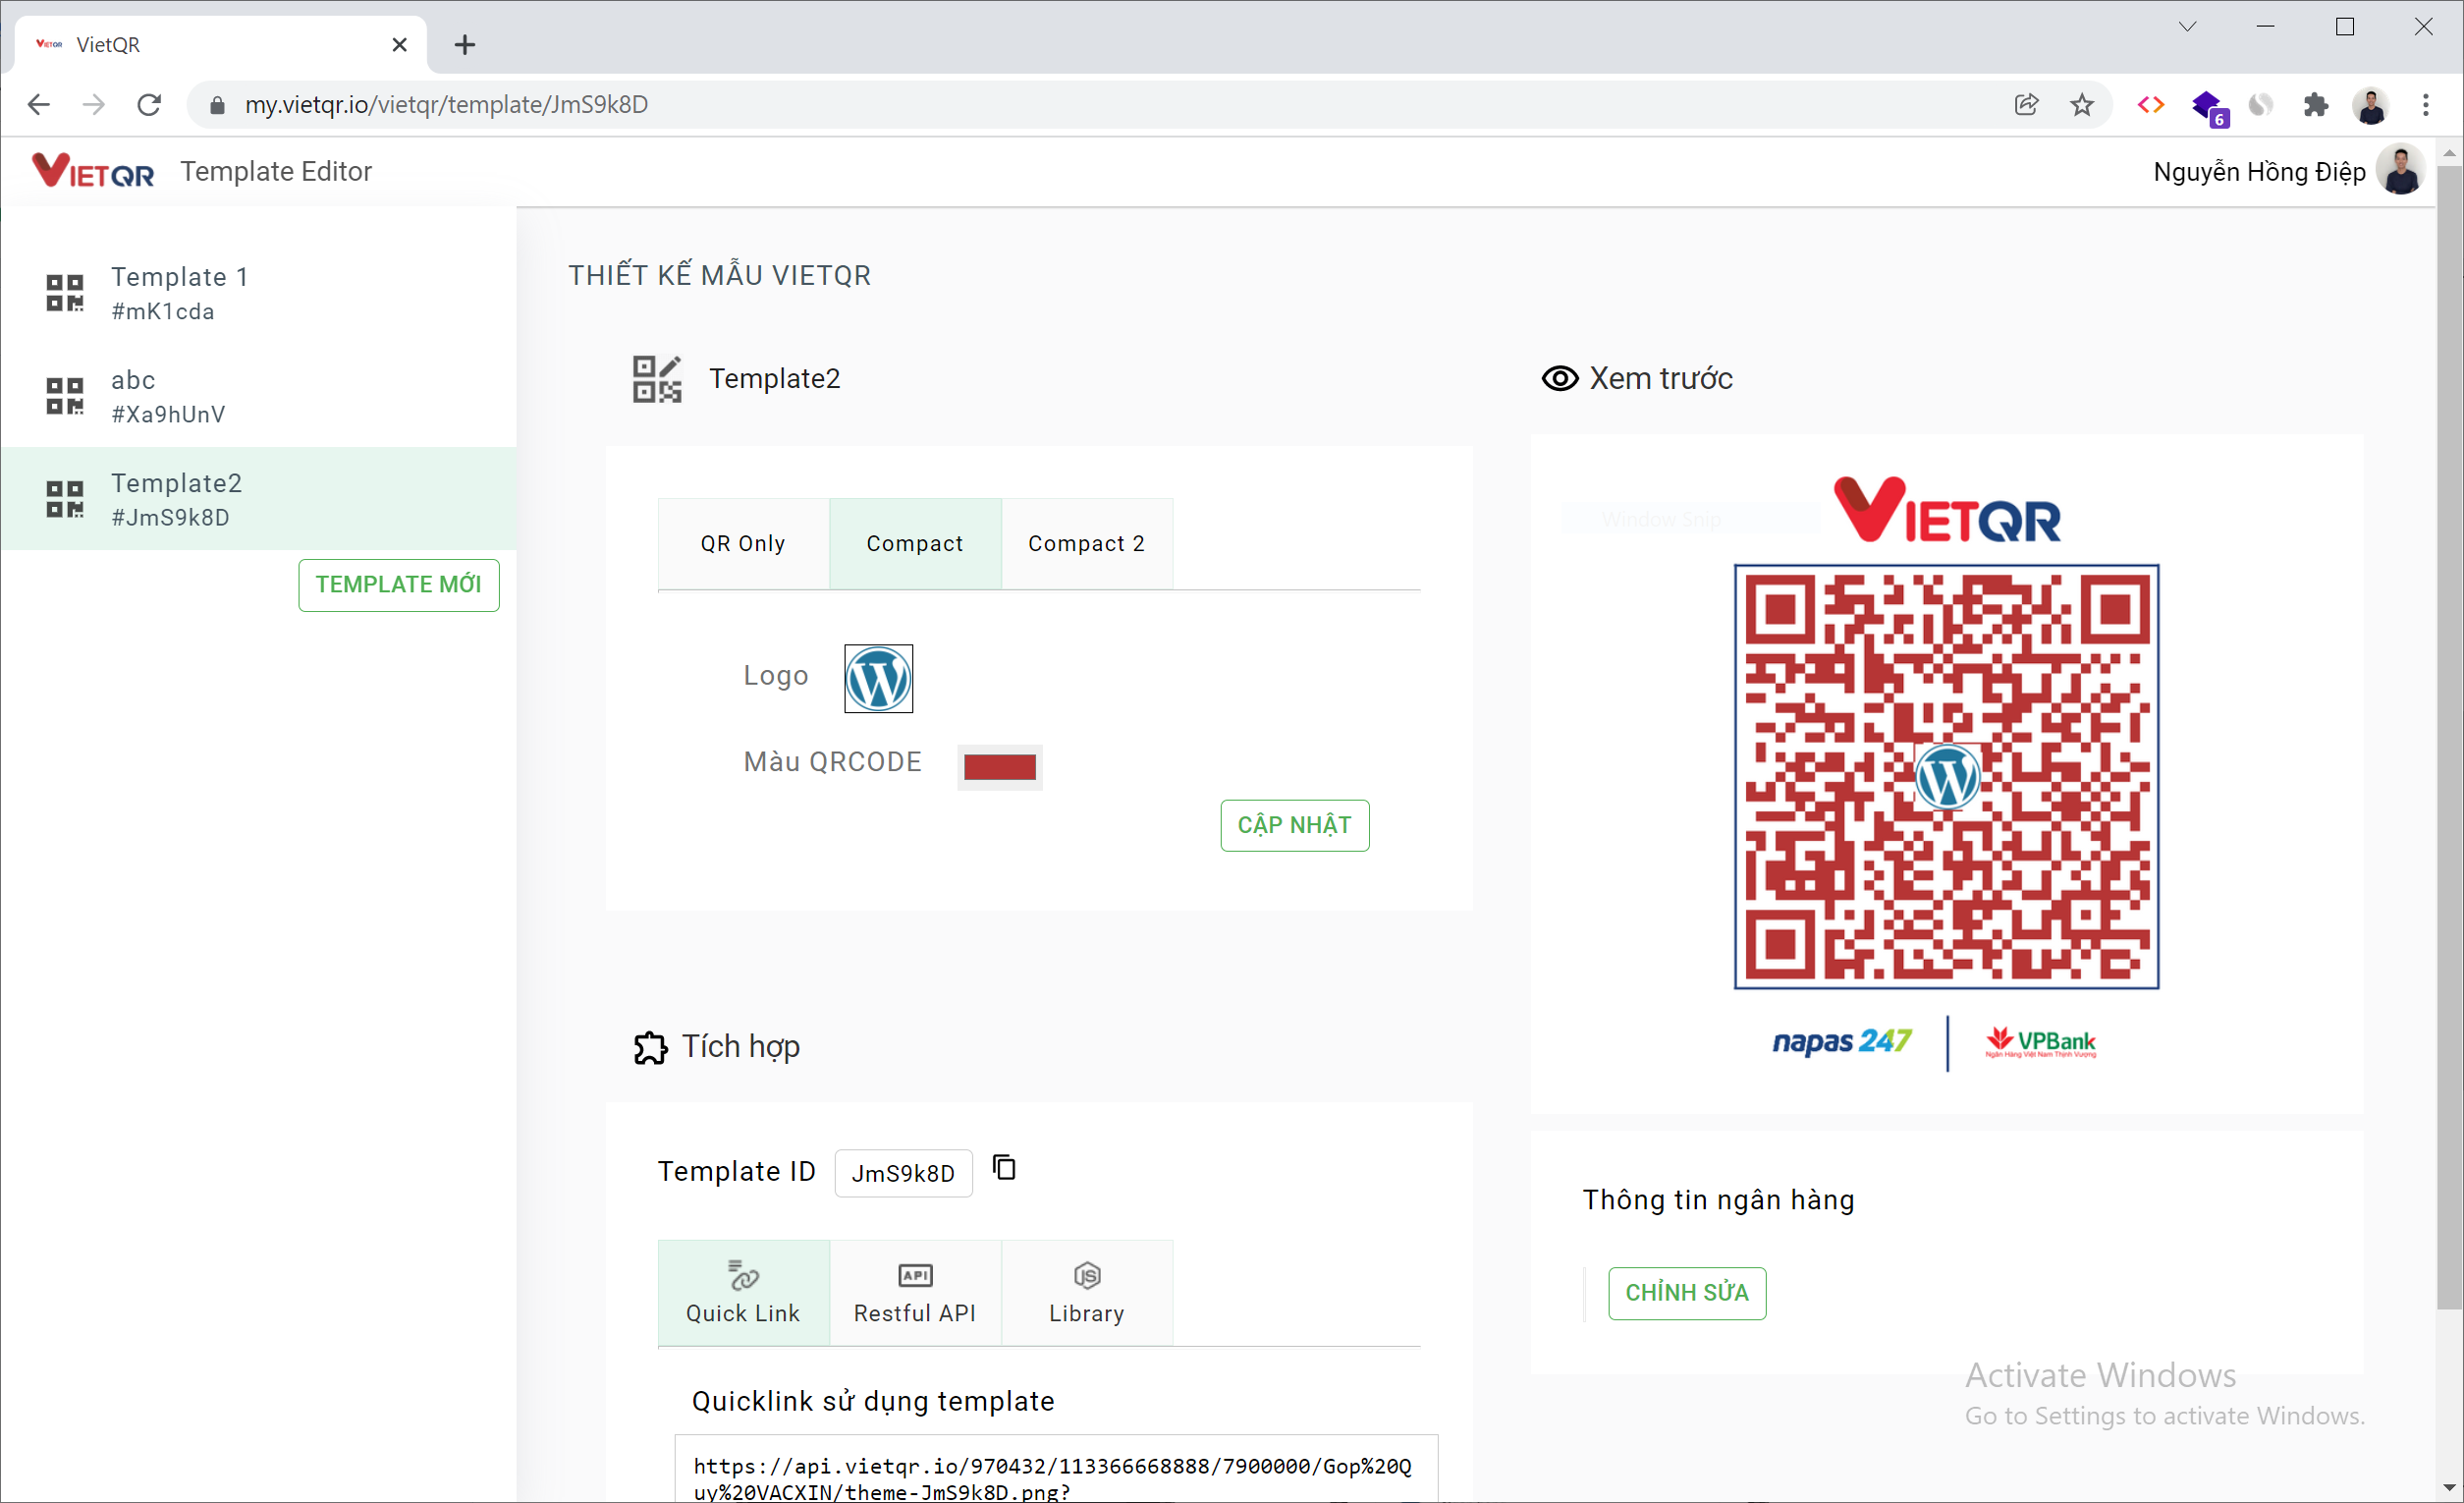Click the TEMPLATE MỚI button
The width and height of the screenshot is (2464, 1503).
398,584
